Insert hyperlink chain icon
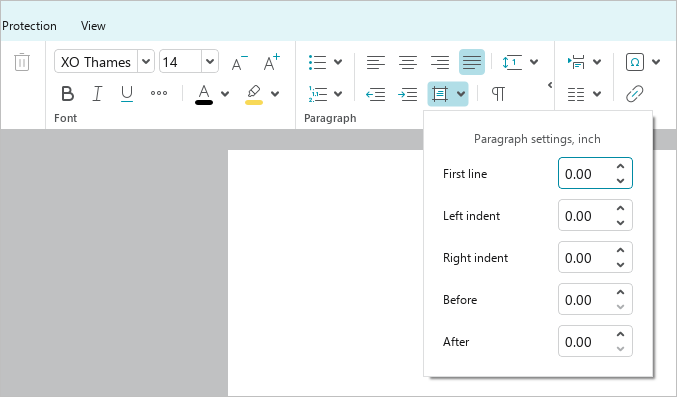The height and width of the screenshot is (397, 677). 635,94
